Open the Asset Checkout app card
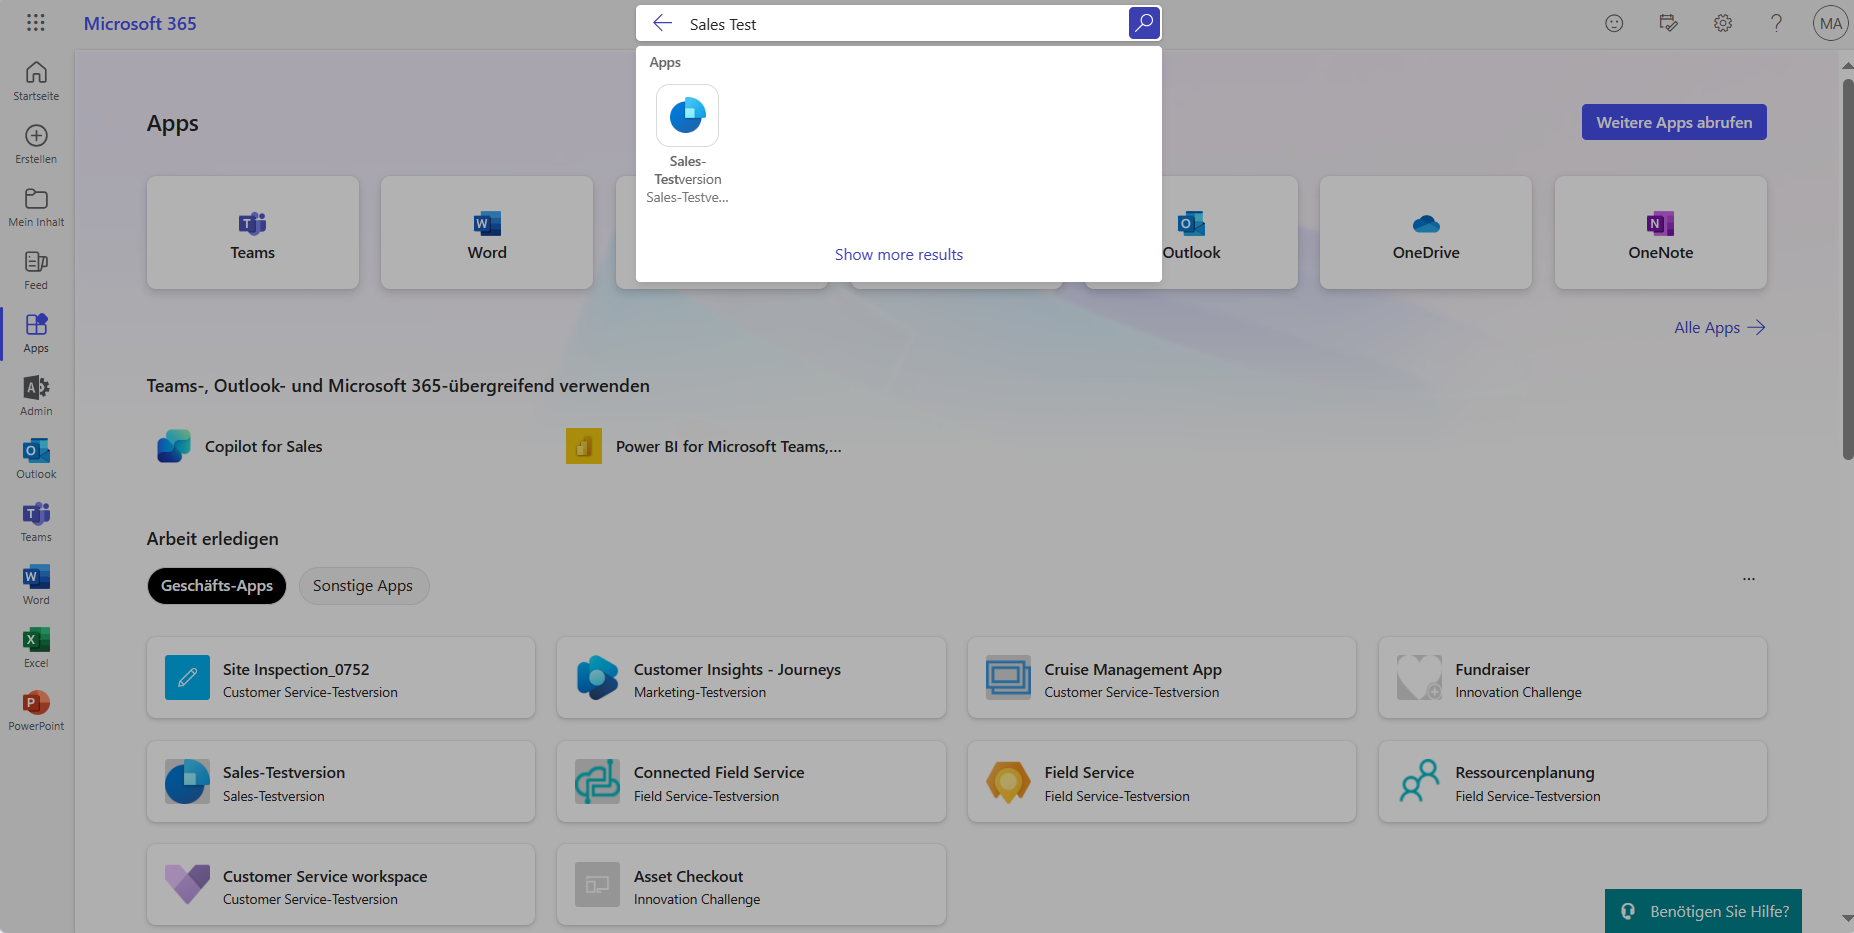Image resolution: width=1854 pixels, height=933 pixels. [751, 885]
